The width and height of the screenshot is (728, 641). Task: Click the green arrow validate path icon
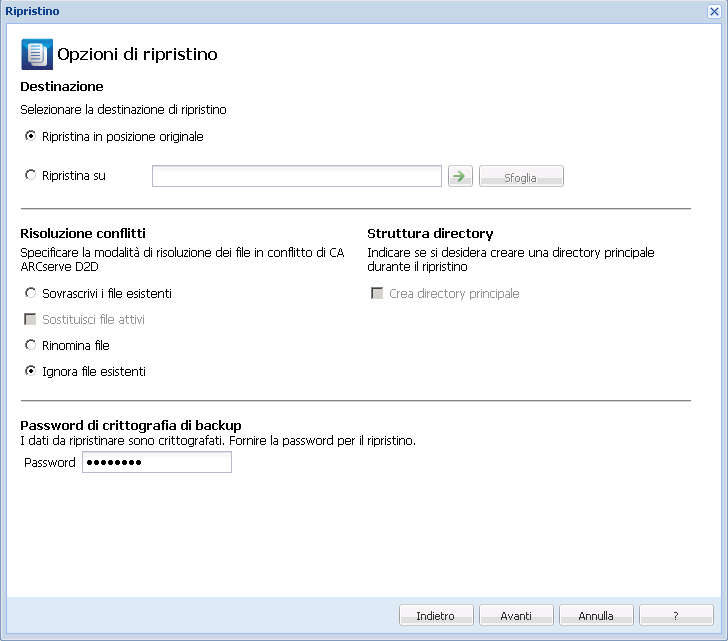coord(460,176)
